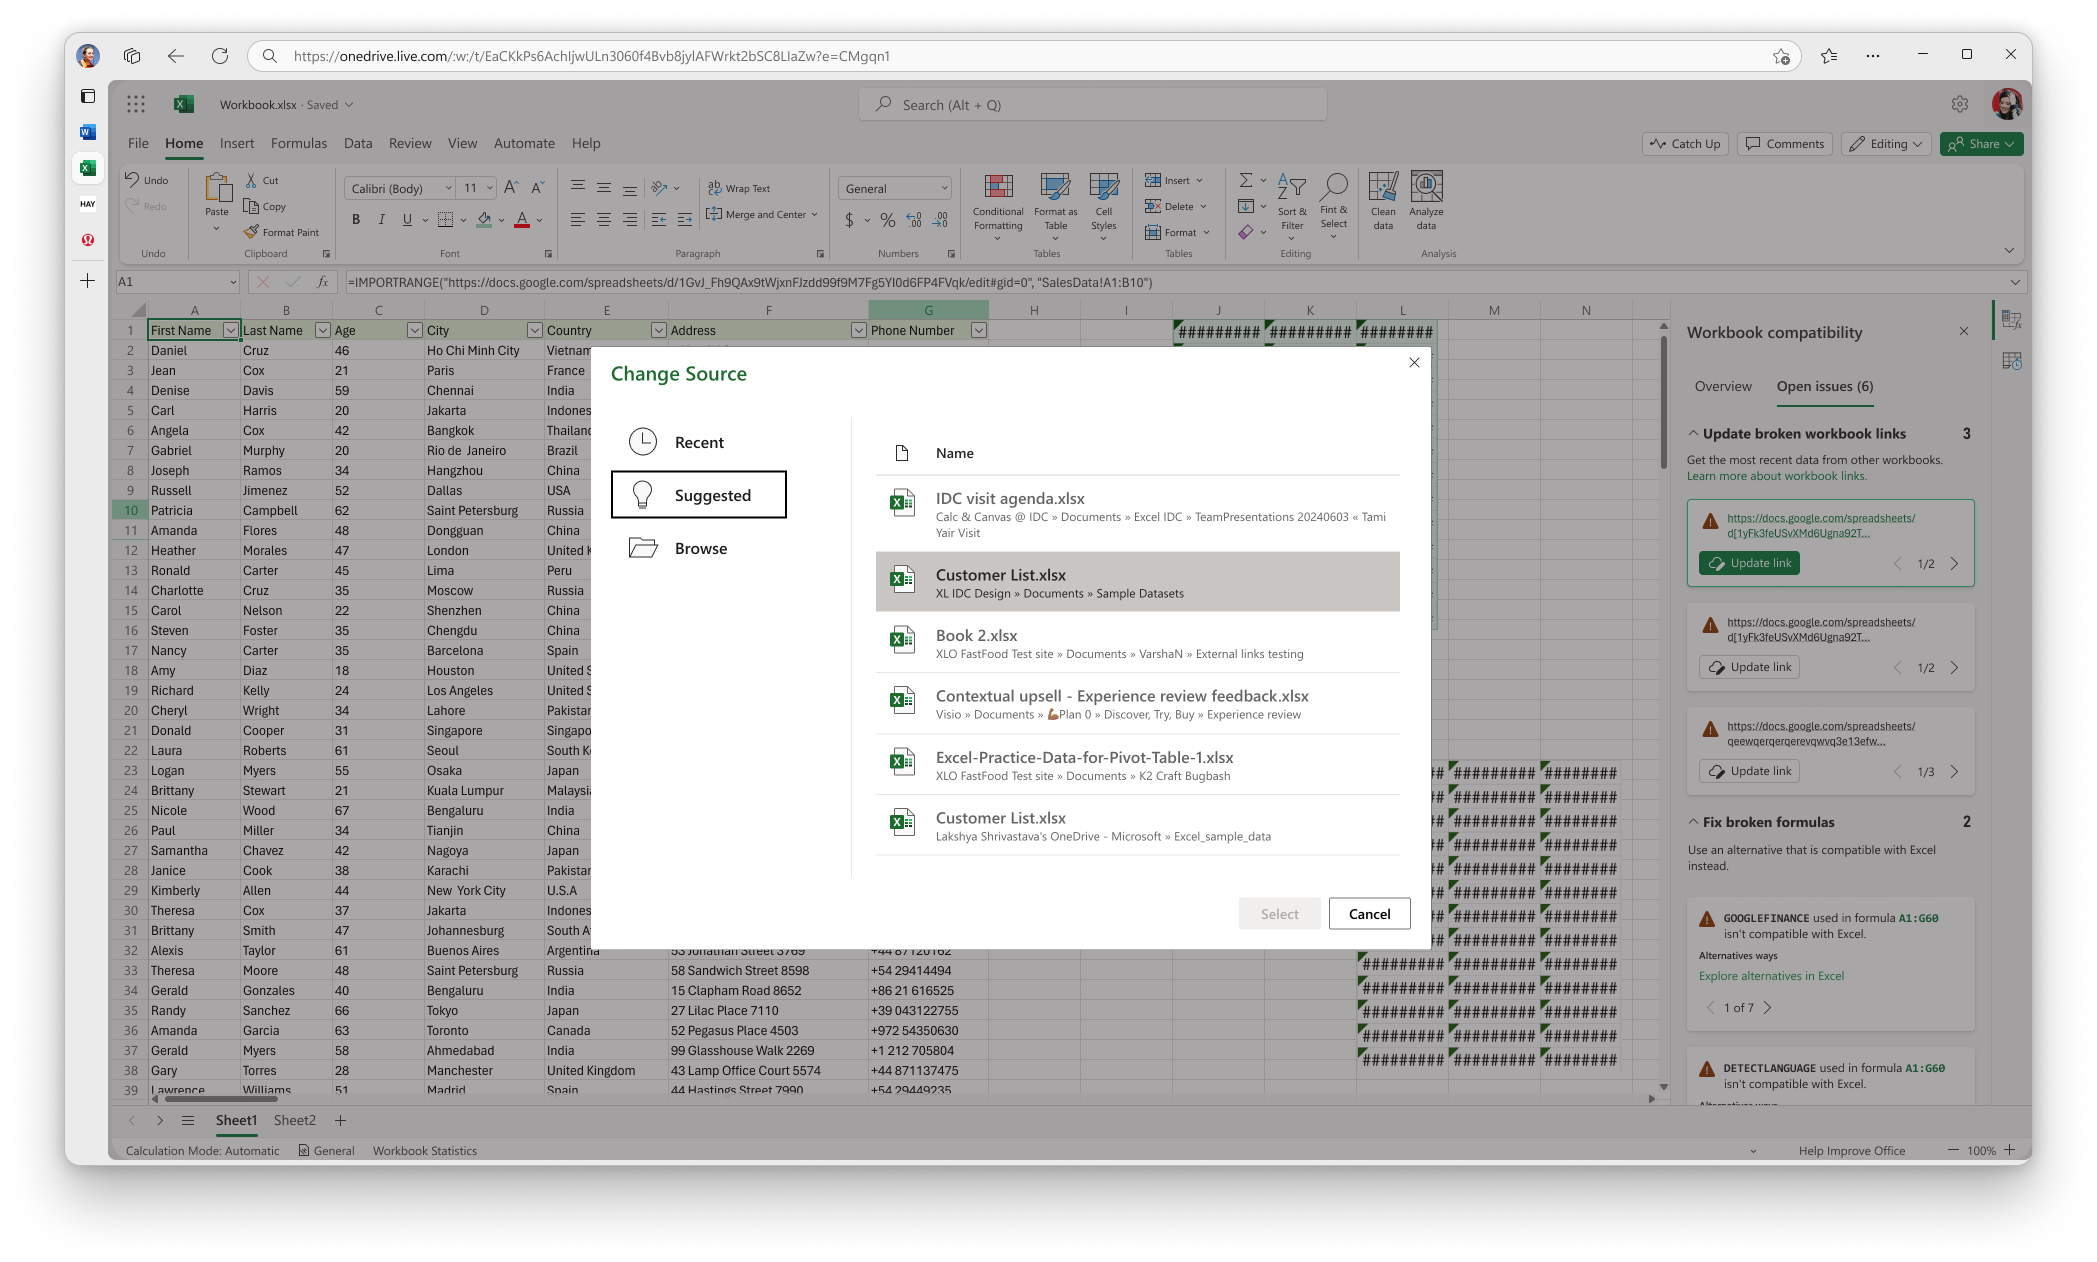Open the Browse folder option
Viewport: 2097px width, 1262px height.
(698, 548)
